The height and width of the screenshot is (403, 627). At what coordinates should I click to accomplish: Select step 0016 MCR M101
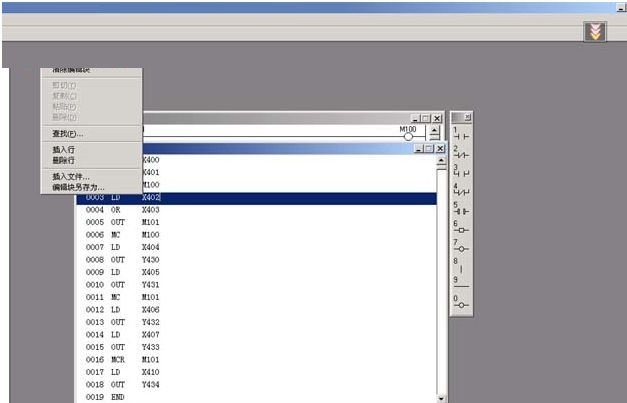[256, 359]
